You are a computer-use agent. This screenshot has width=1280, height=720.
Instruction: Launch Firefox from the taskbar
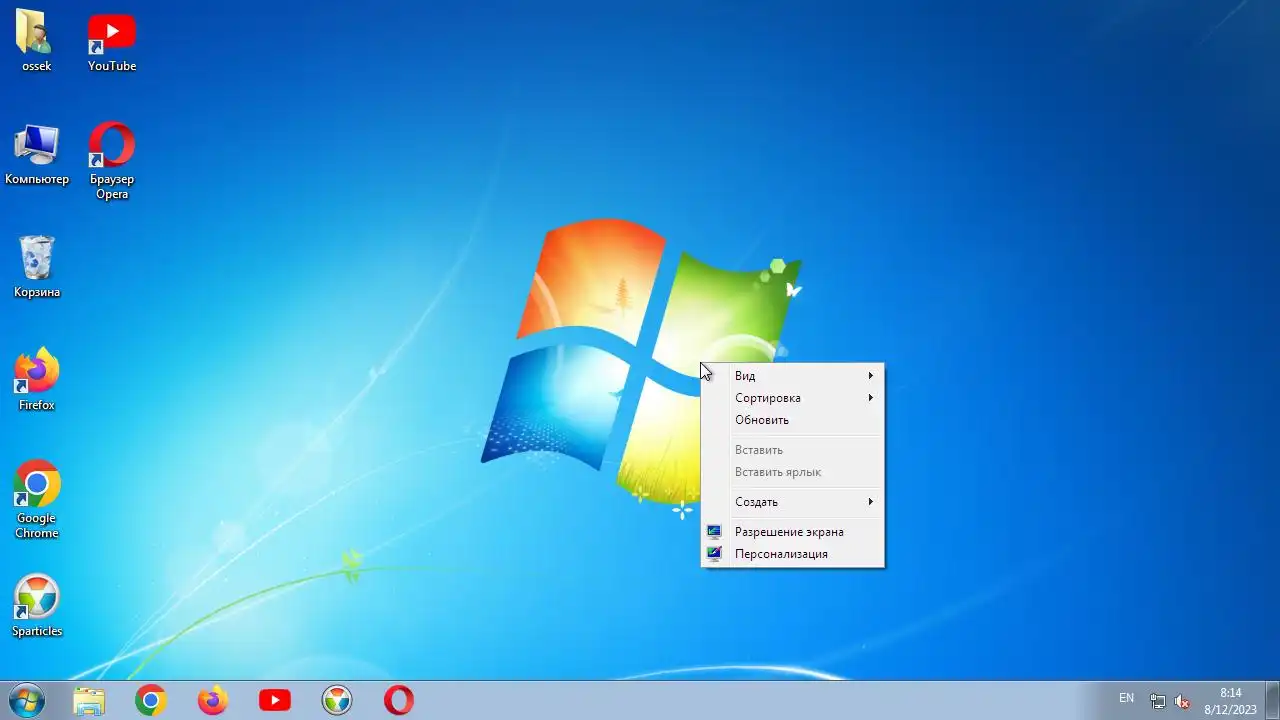[x=213, y=701]
